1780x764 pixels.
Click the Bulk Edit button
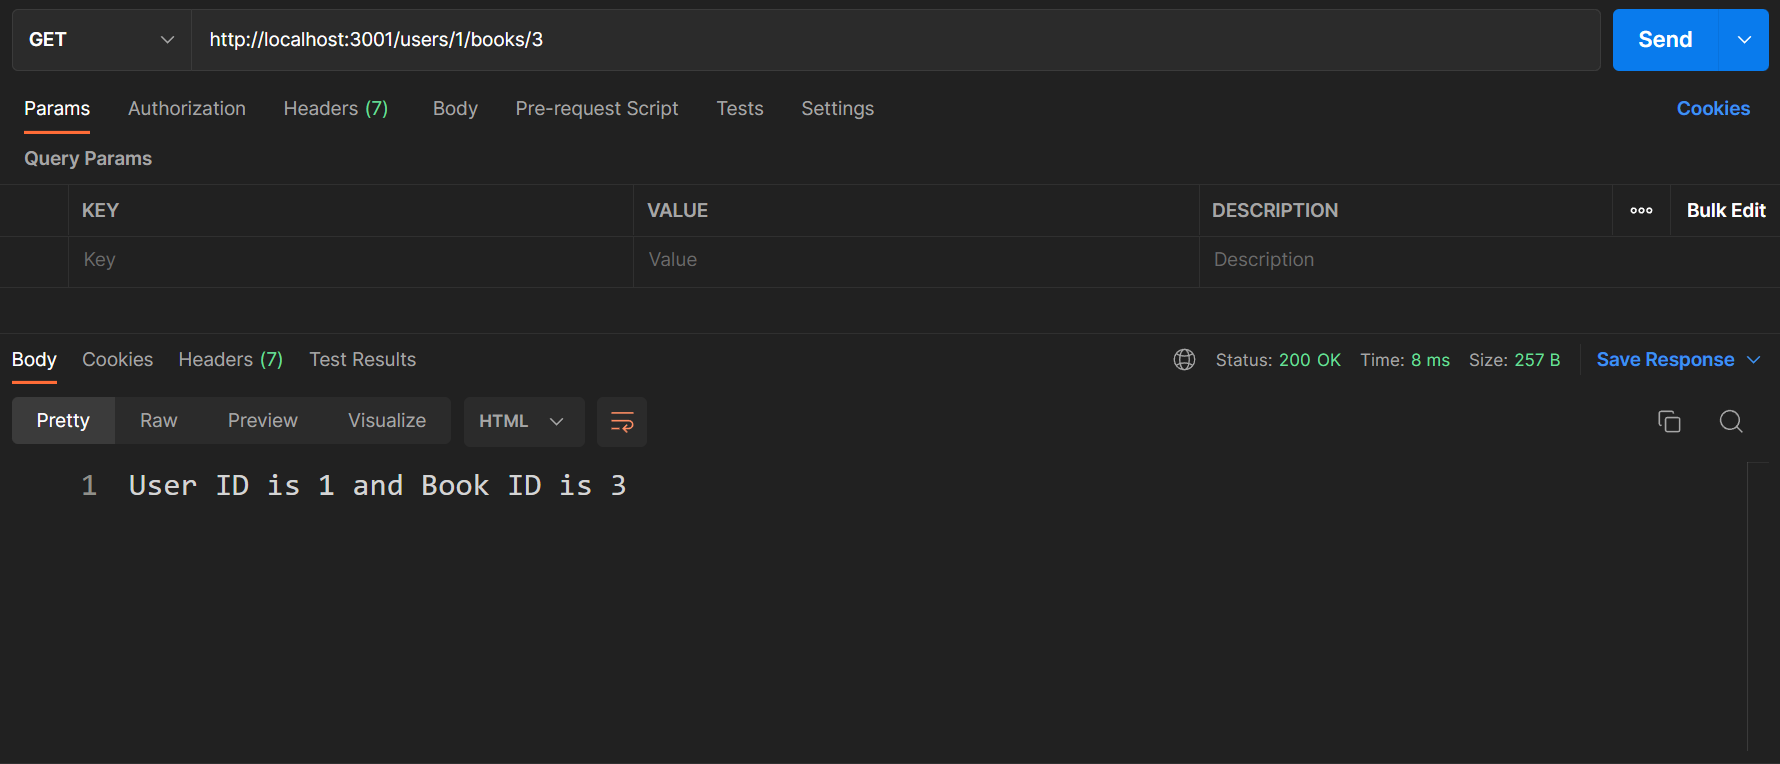[1726, 210]
